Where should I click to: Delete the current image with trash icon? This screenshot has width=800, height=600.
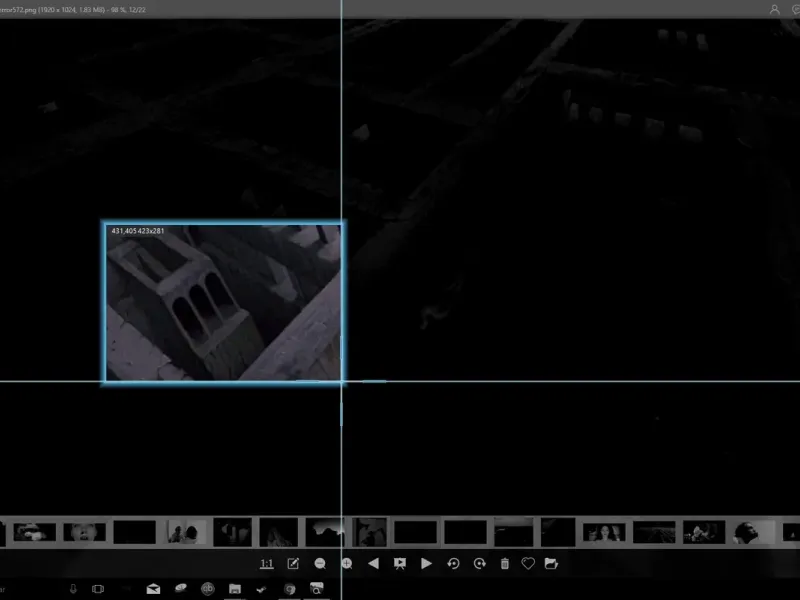(x=505, y=564)
